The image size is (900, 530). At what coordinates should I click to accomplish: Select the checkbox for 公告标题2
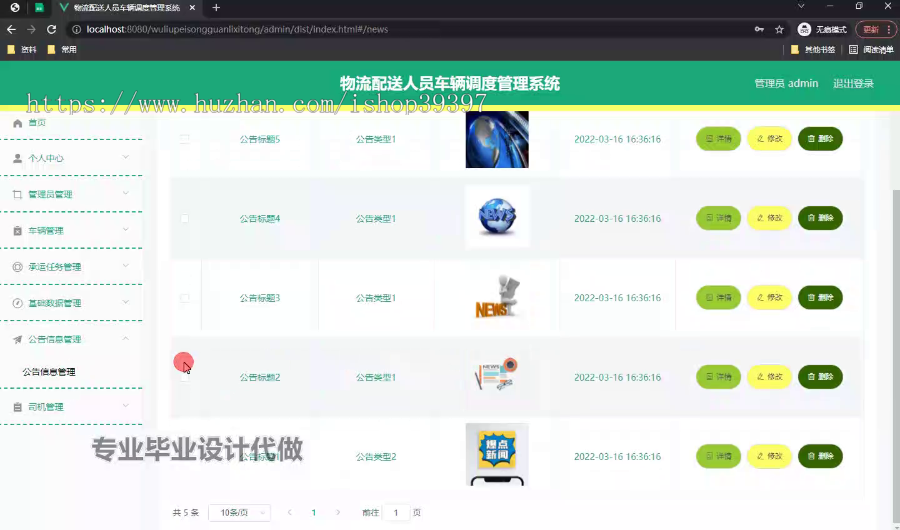pos(185,377)
